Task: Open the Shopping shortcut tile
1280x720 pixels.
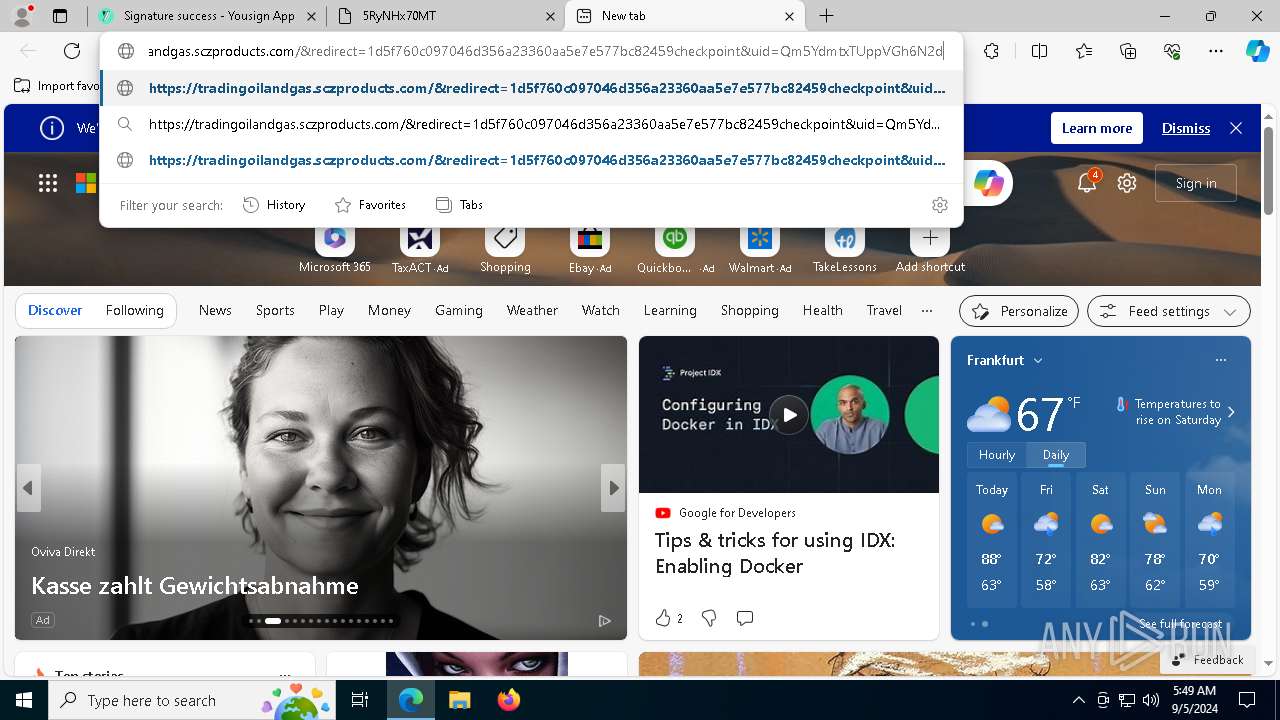Action: [x=505, y=249]
